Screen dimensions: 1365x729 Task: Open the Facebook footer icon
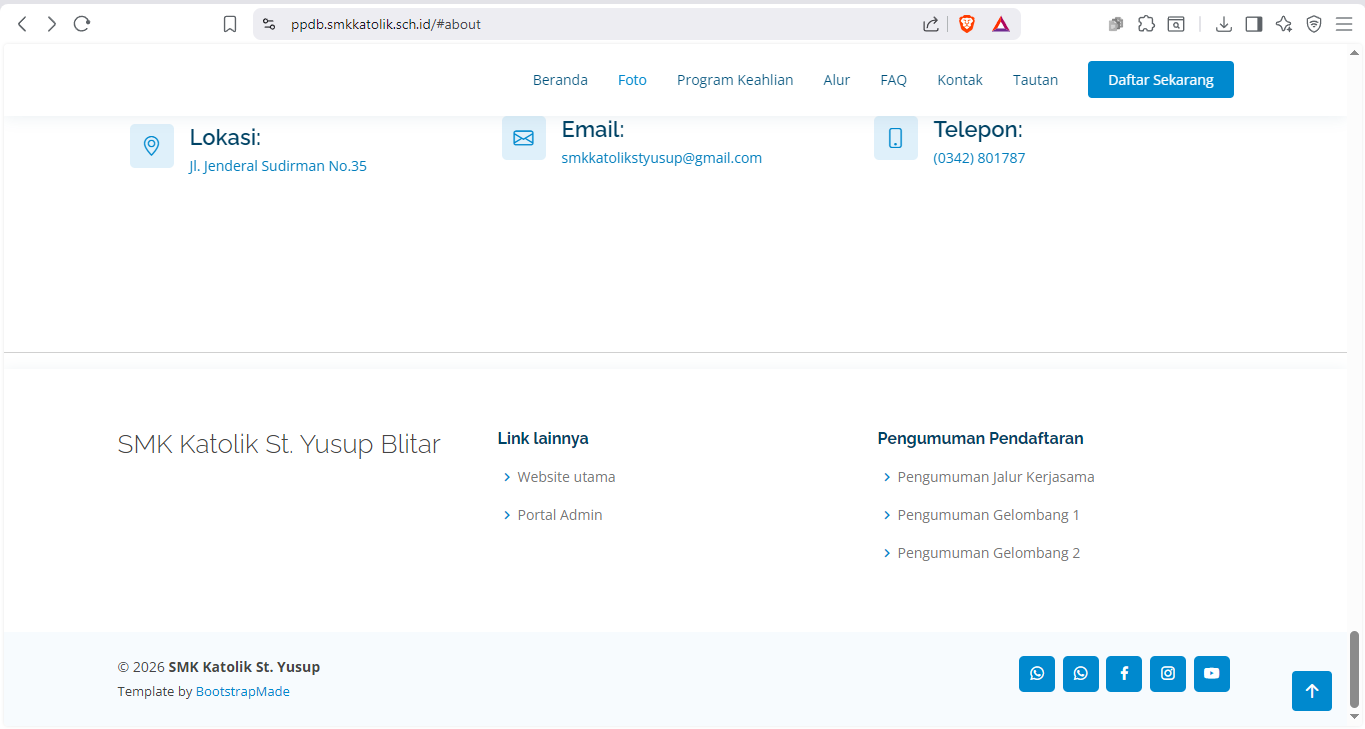[1124, 674]
